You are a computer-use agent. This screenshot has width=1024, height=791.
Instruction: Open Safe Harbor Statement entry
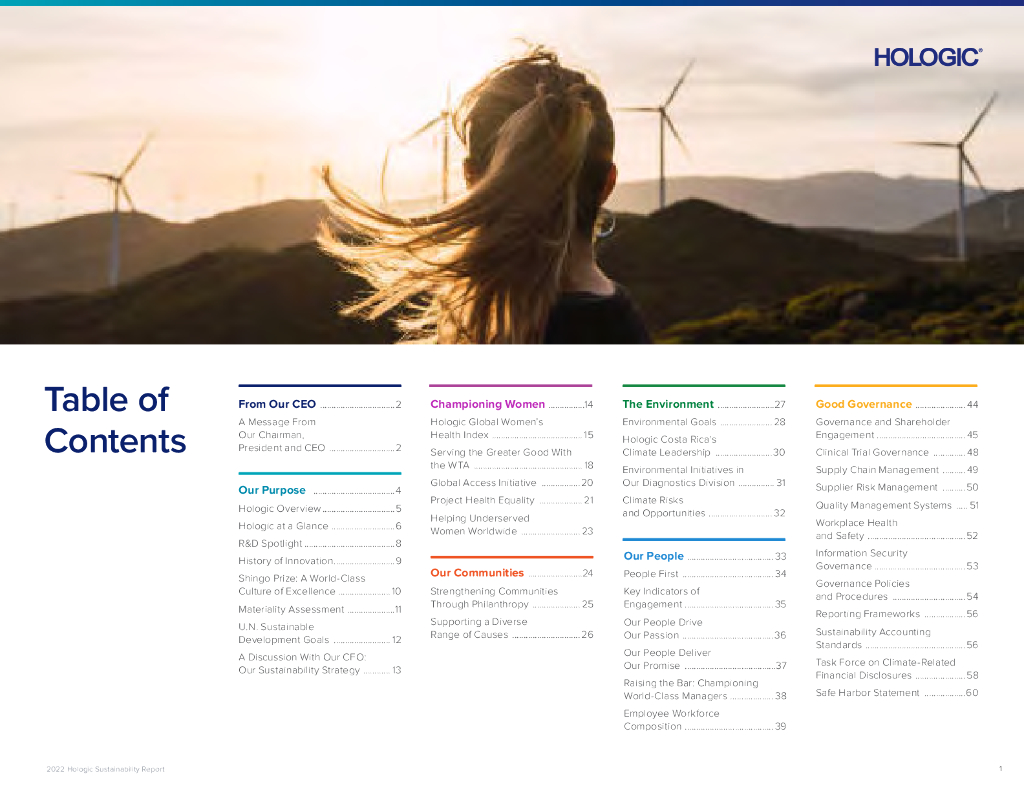point(897,693)
